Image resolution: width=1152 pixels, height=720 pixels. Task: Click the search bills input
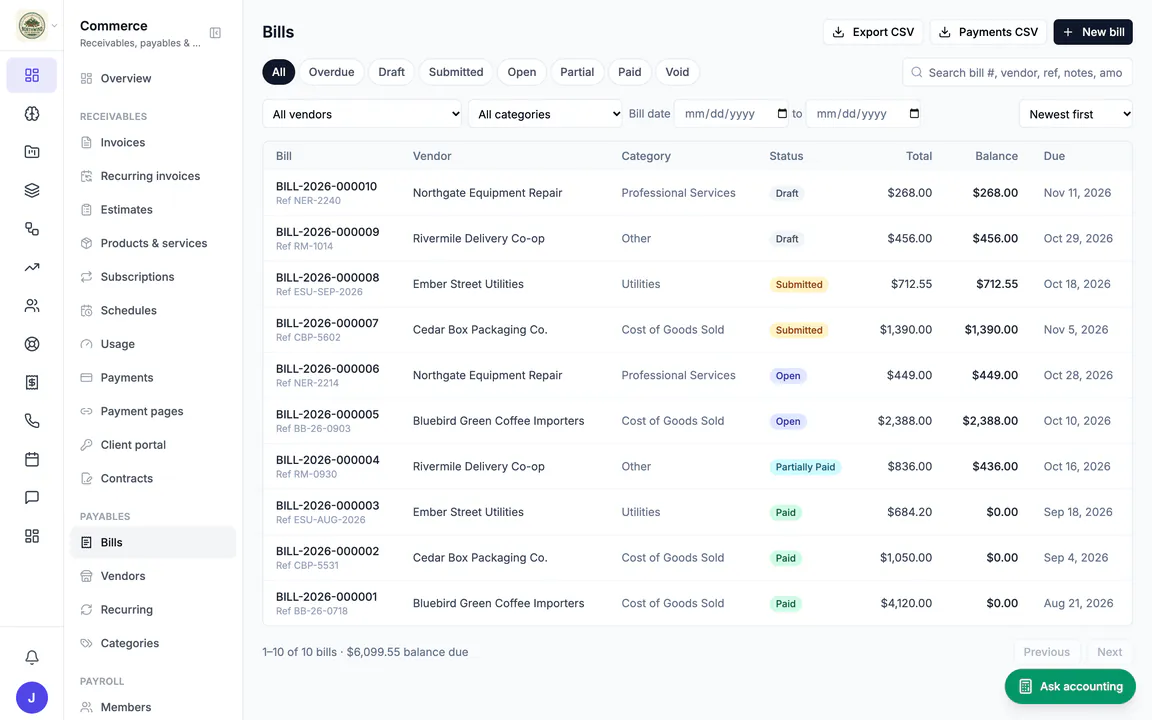(x=1018, y=73)
